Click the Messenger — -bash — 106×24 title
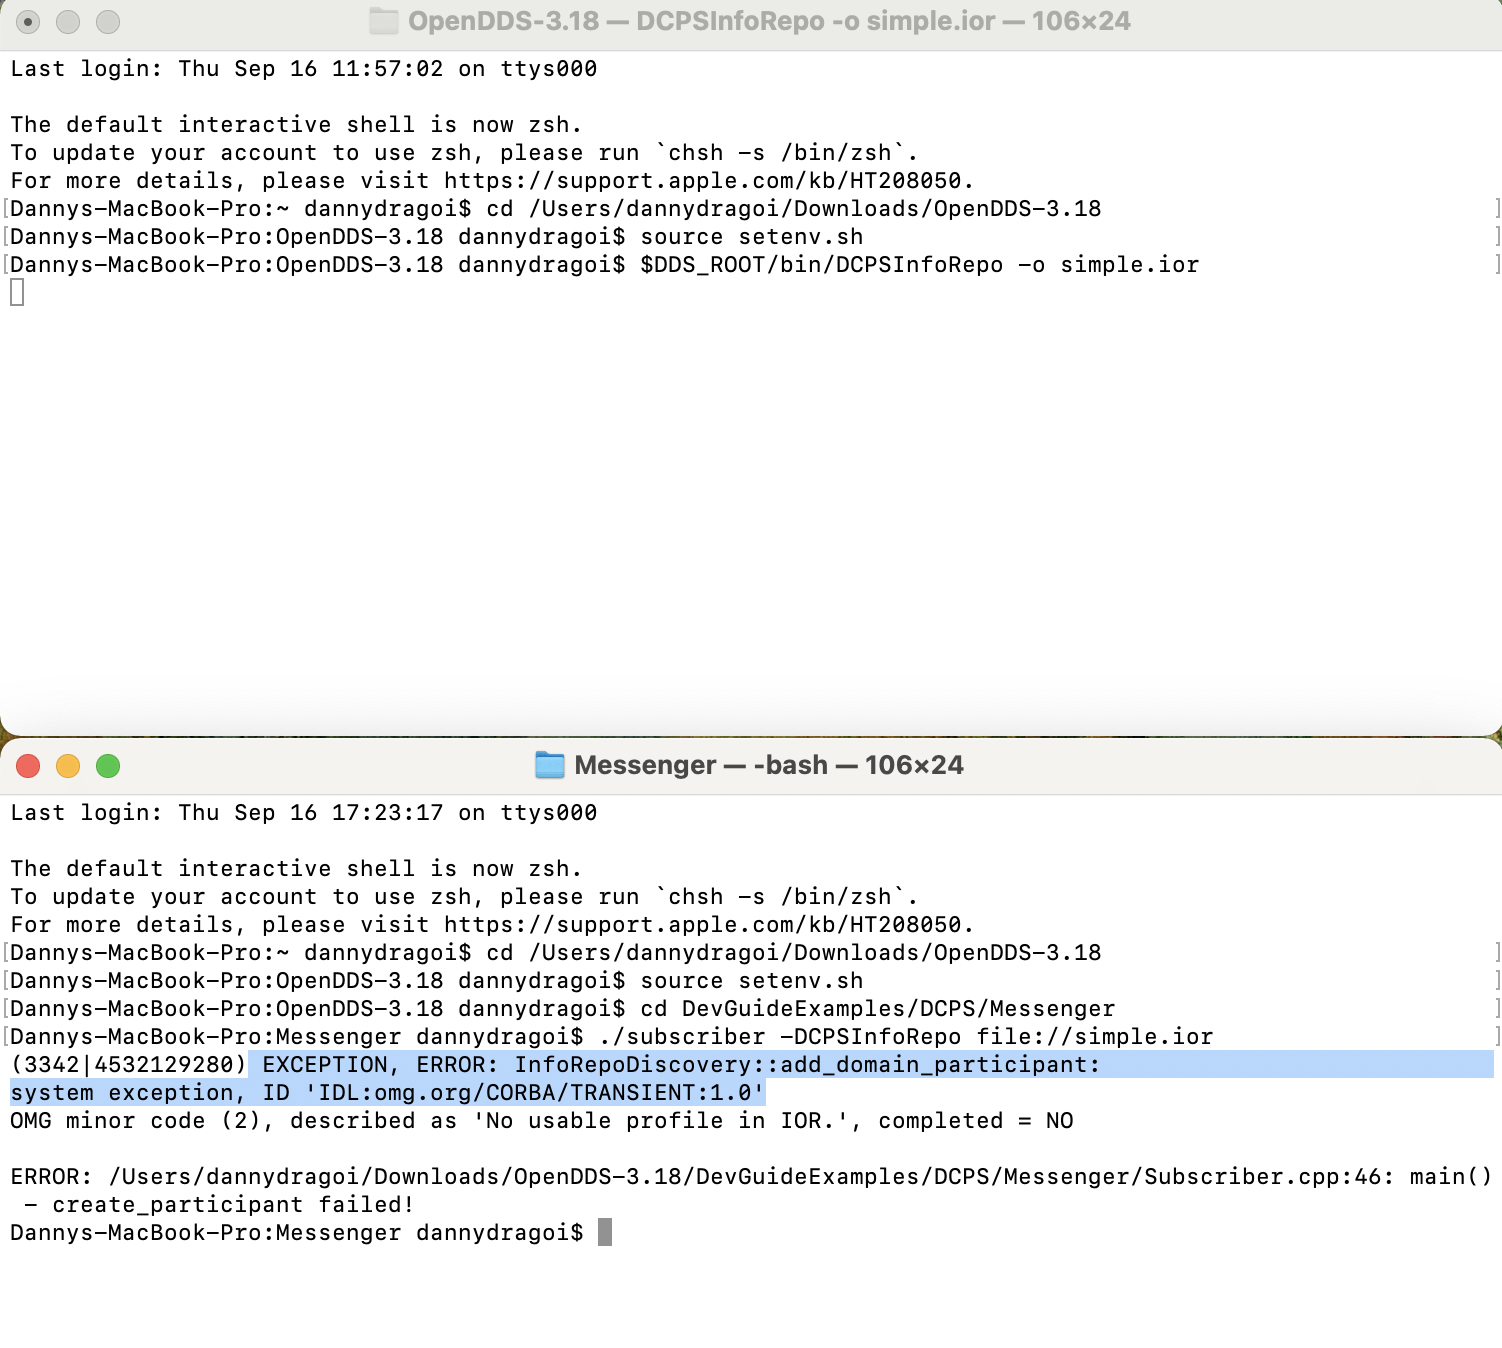This screenshot has height=1348, width=1502. (x=770, y=765)
